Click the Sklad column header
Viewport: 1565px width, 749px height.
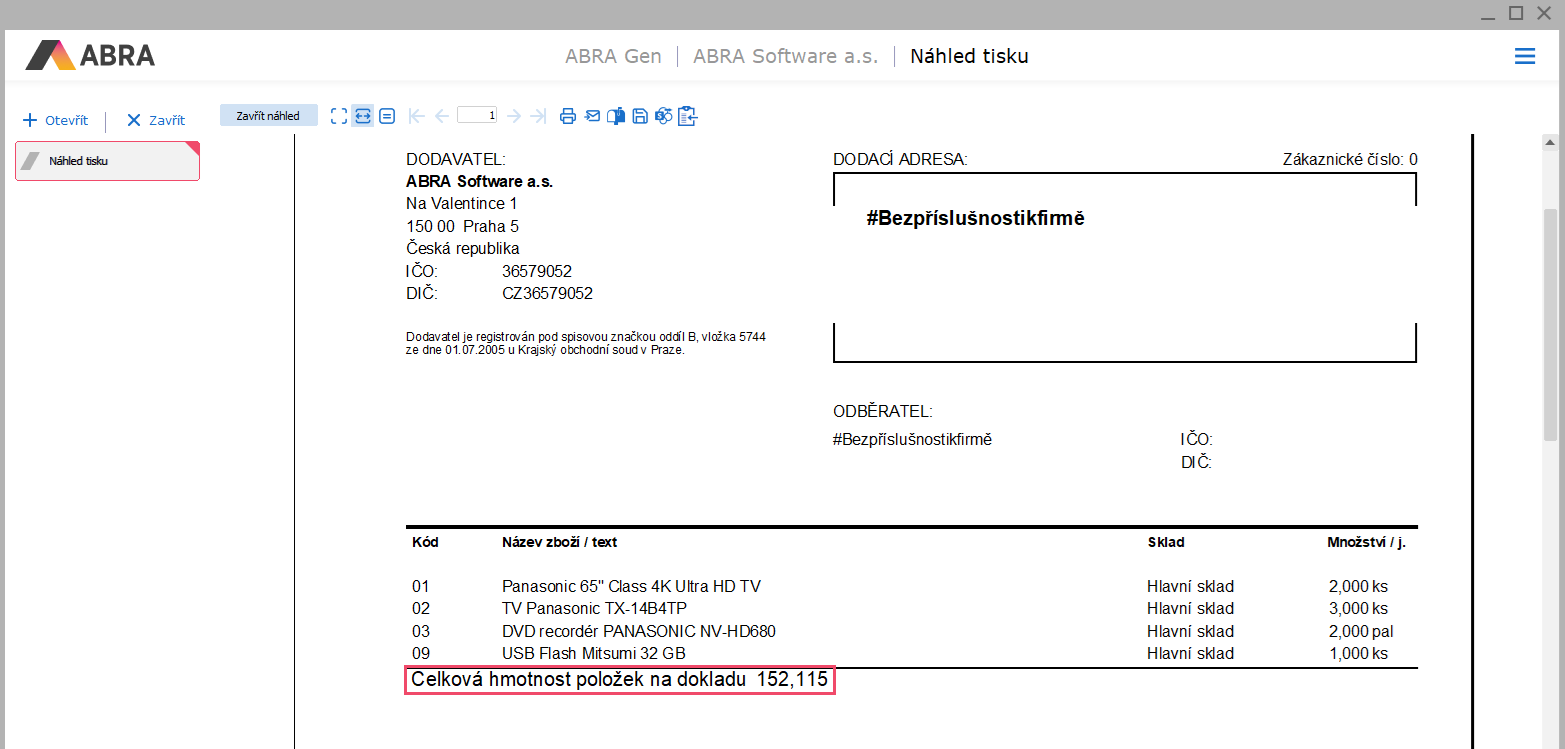[1166, 542]
